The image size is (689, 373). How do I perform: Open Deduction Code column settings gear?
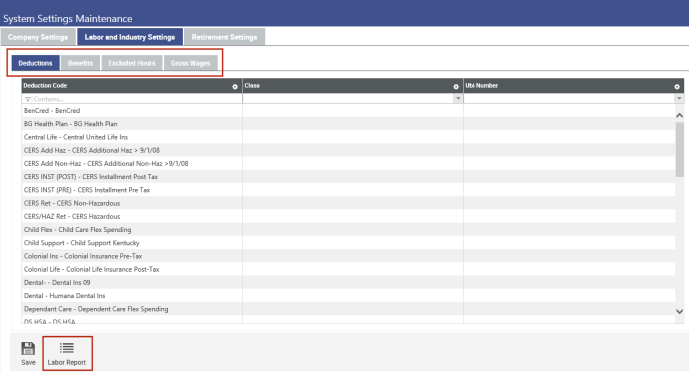[x=235, y=87]
